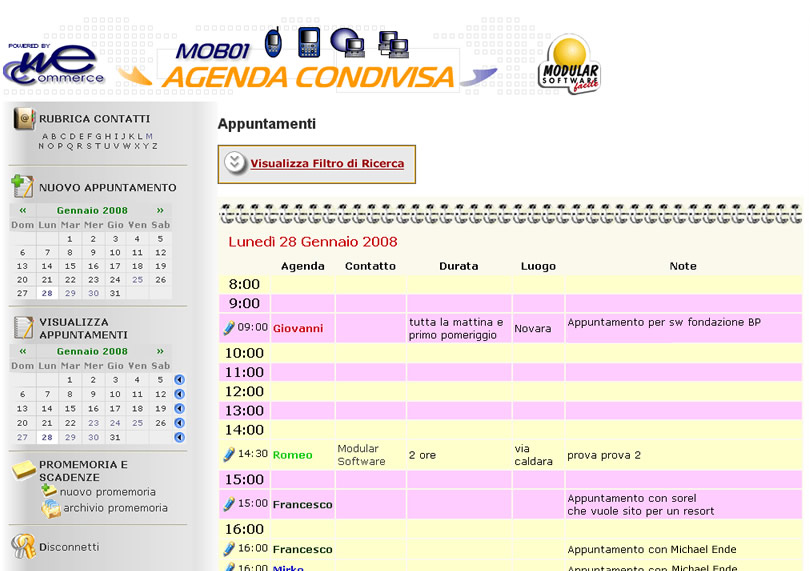810x571 pixels.
Task: Select day 30 in Nuovo Appuntamento calendar
Action: pyautogui.click(x=94, y=293)
